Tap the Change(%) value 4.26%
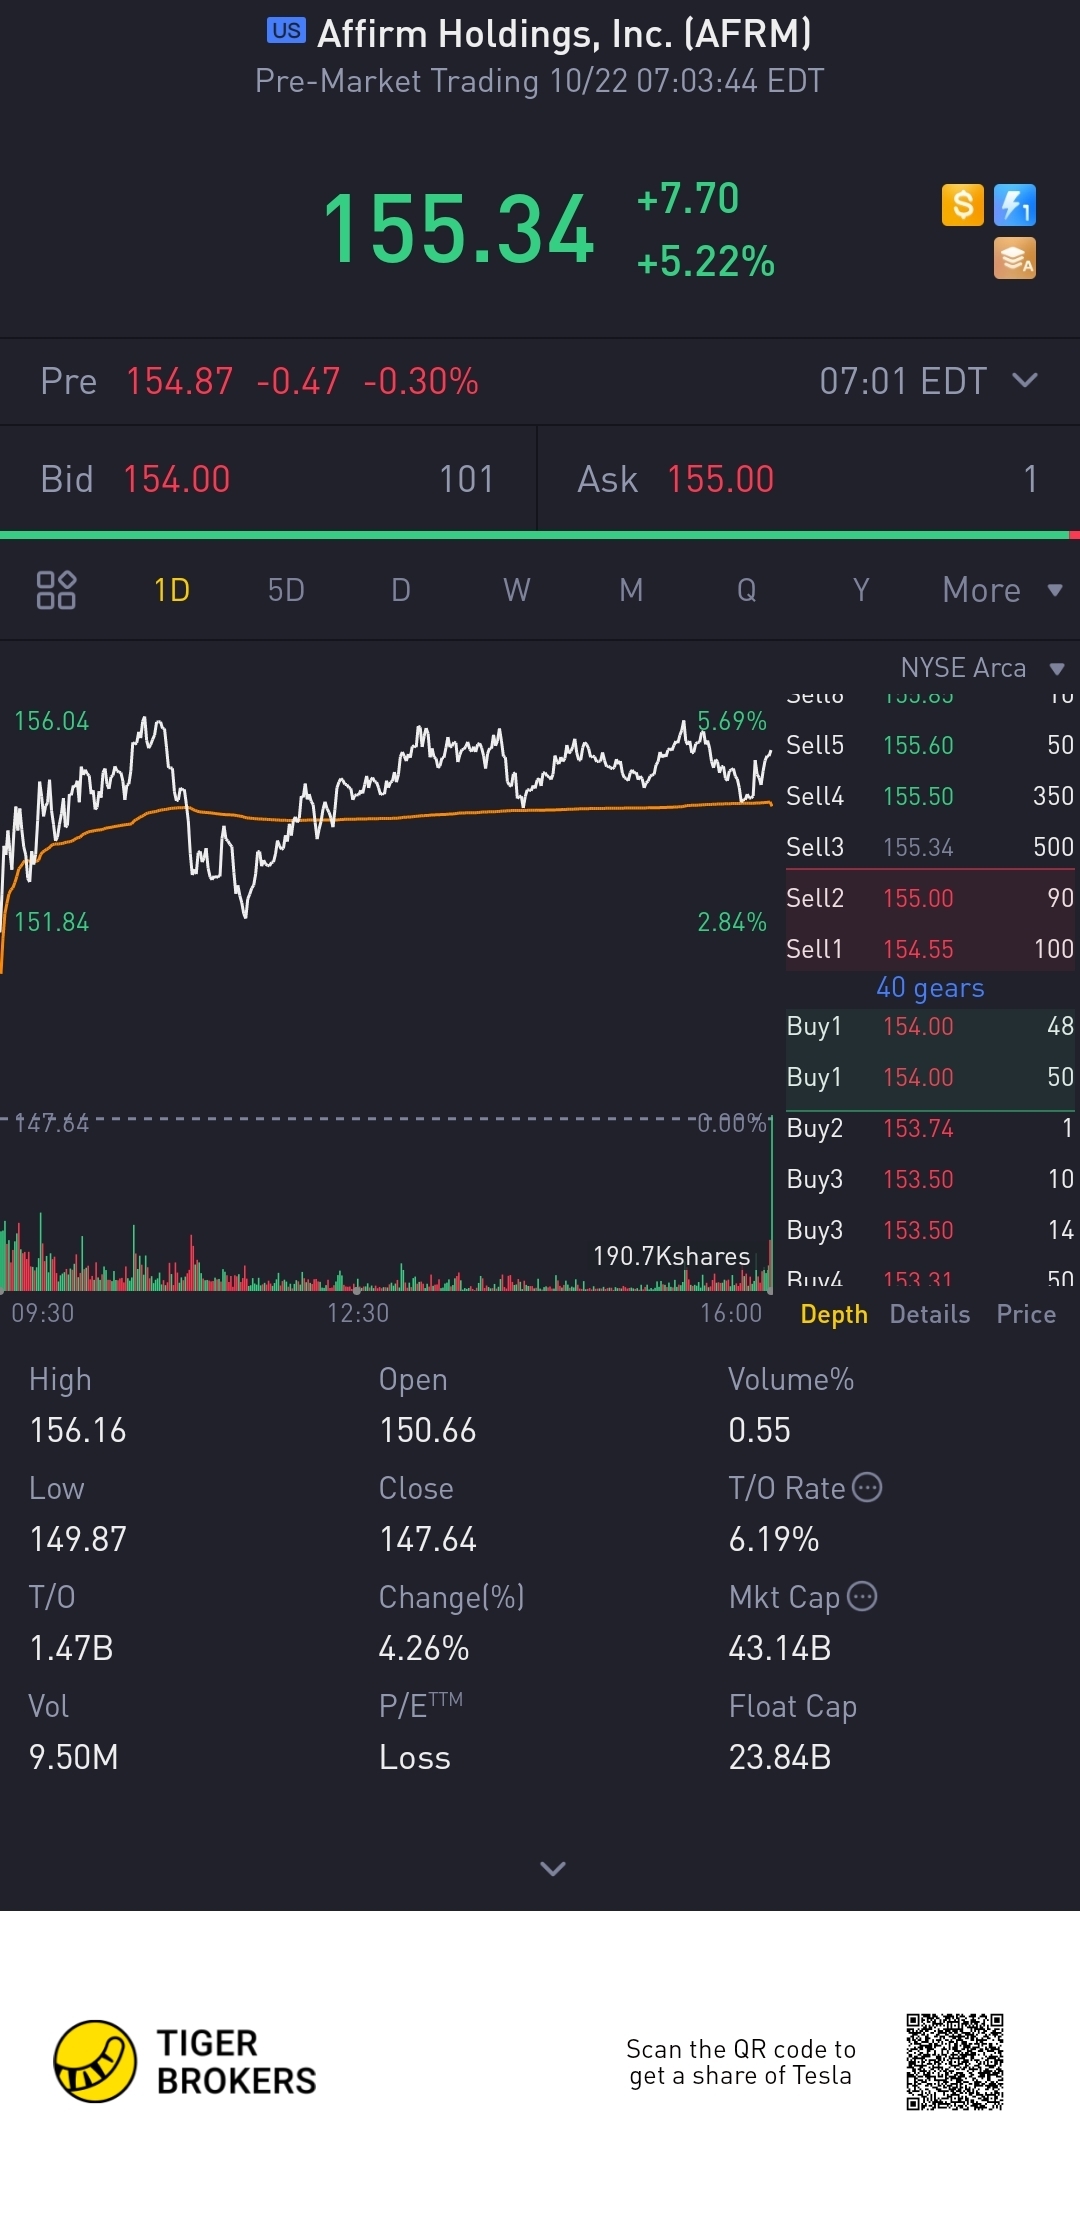This screenshot has width=1080, height=2213. click(x=424, y=1648)
